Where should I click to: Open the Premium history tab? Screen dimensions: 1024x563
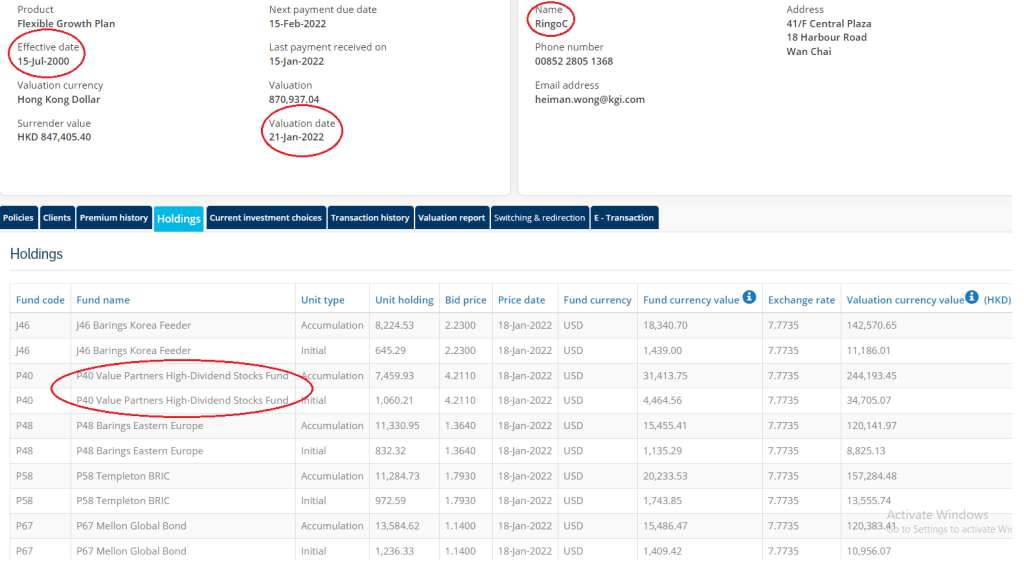click(114, 218)
